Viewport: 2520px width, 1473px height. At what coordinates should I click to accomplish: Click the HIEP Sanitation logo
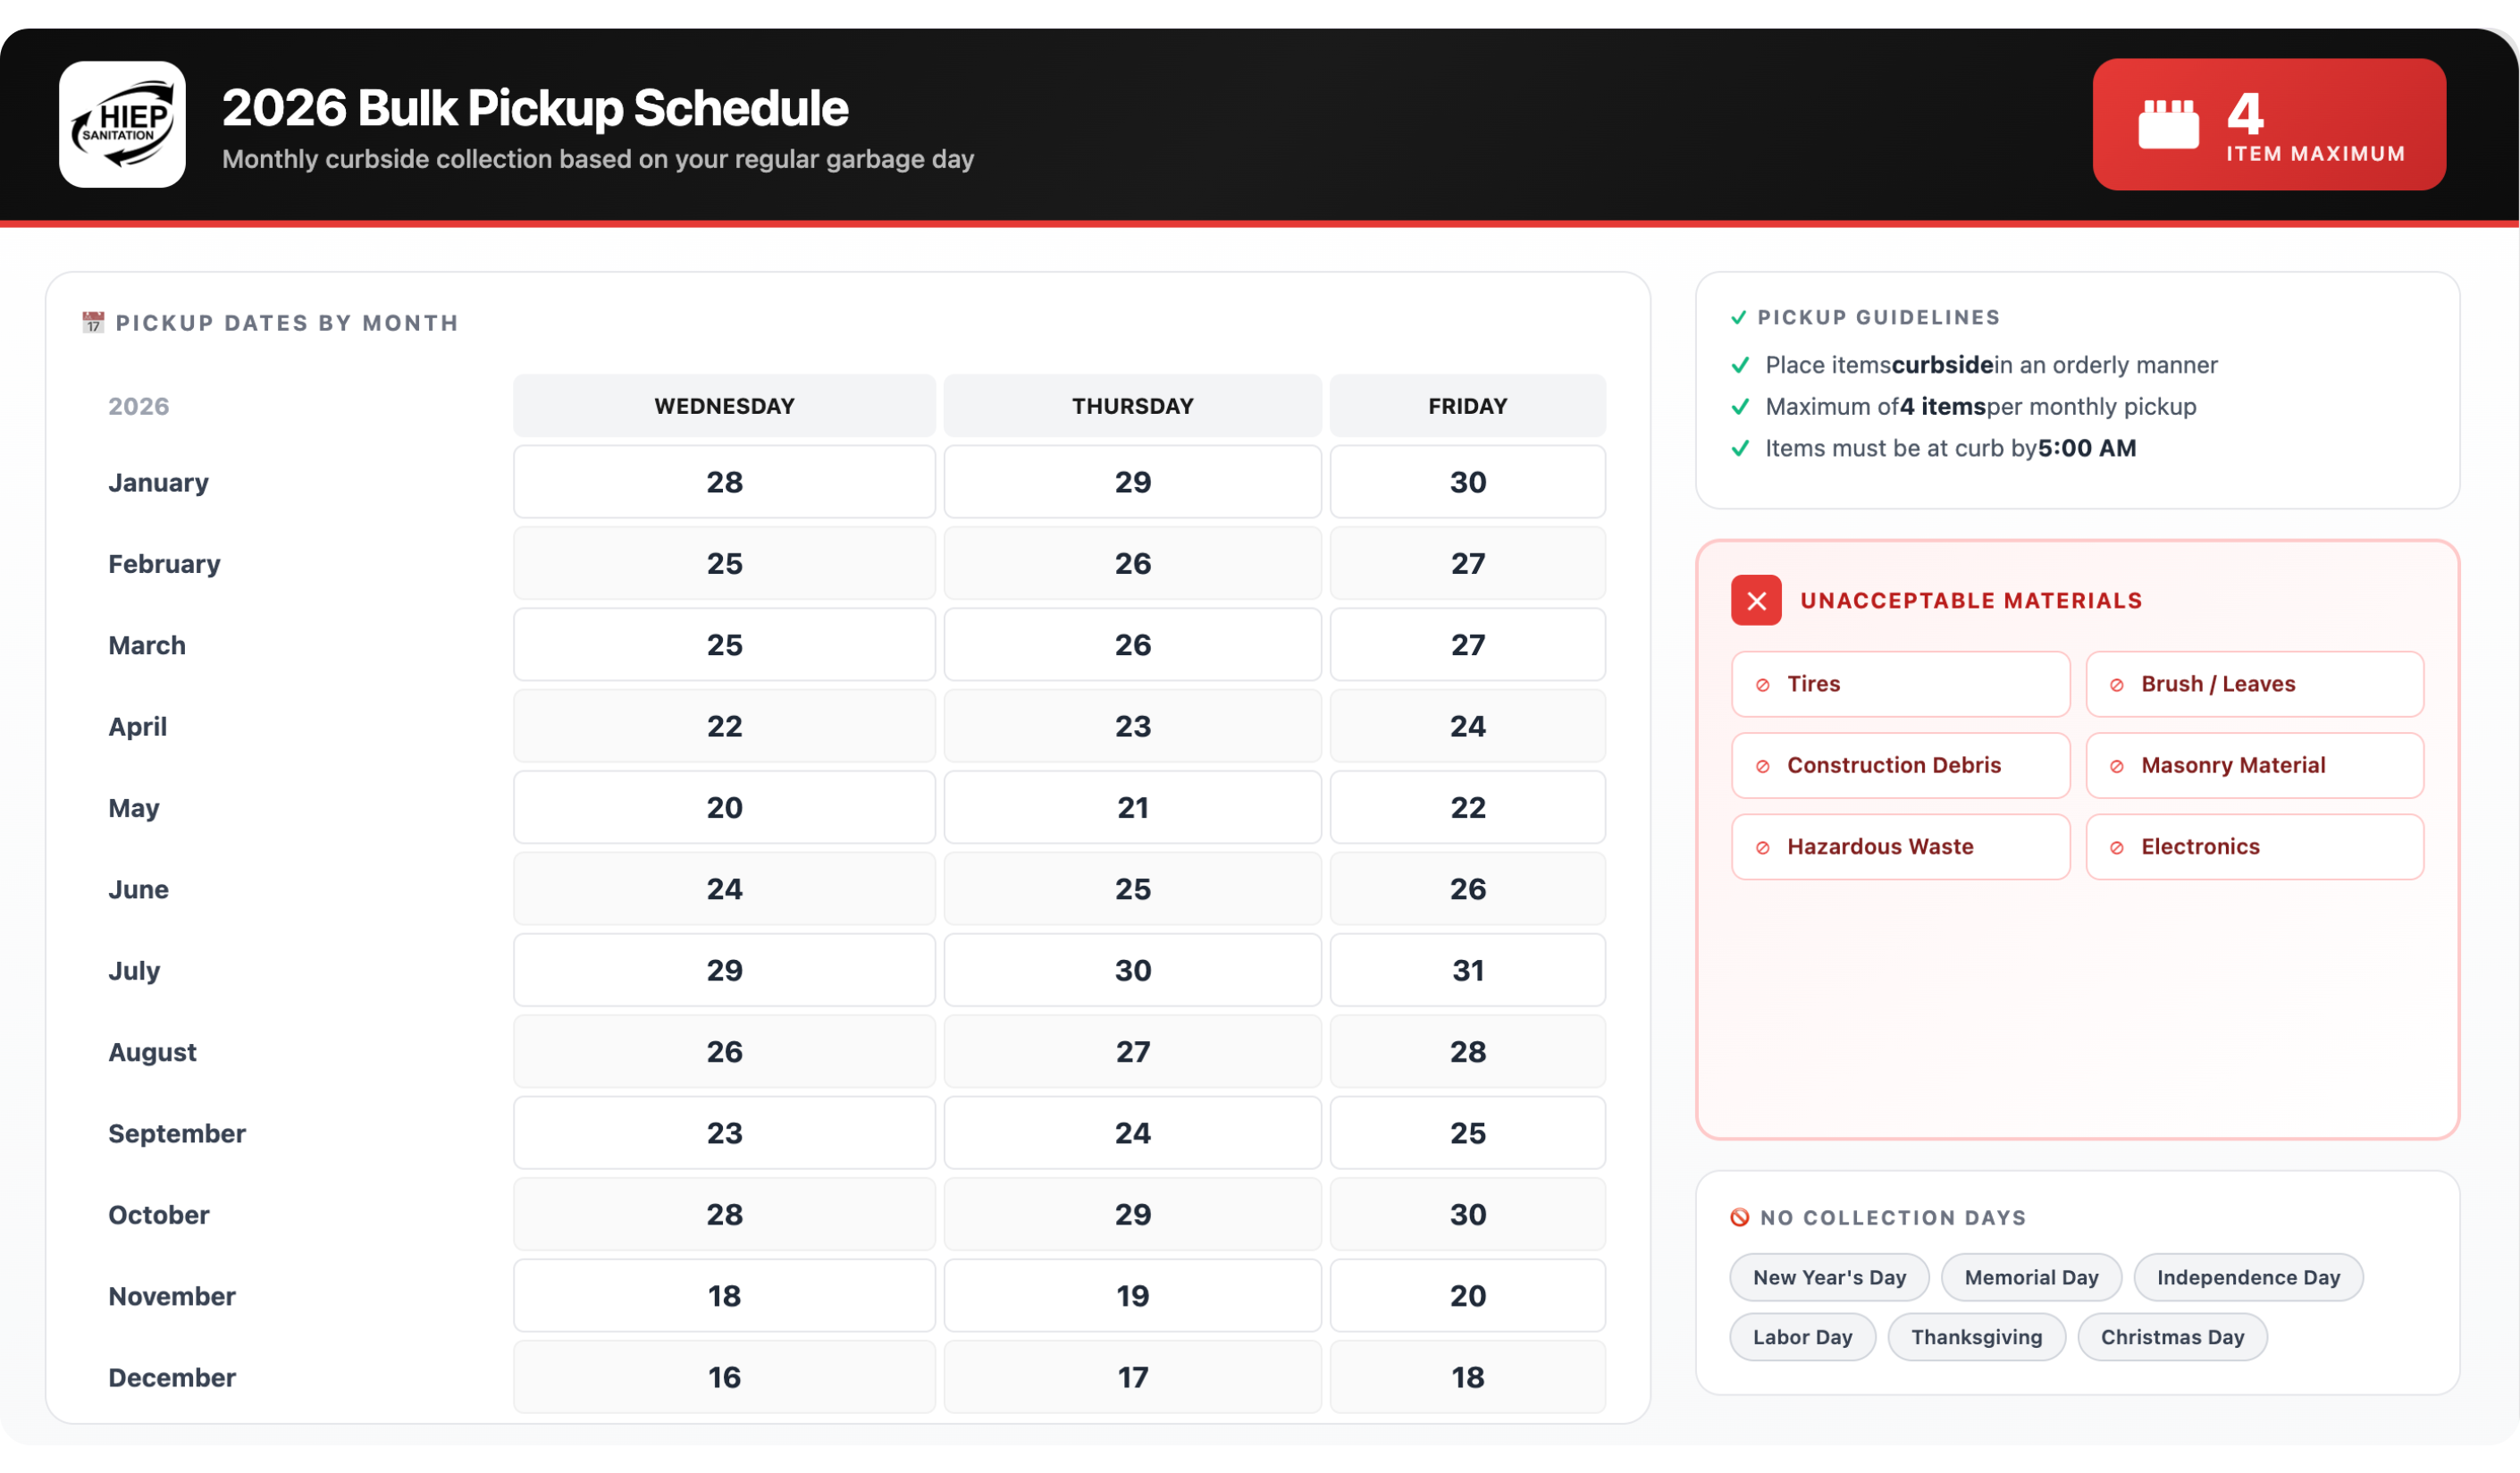pos(122,125)
